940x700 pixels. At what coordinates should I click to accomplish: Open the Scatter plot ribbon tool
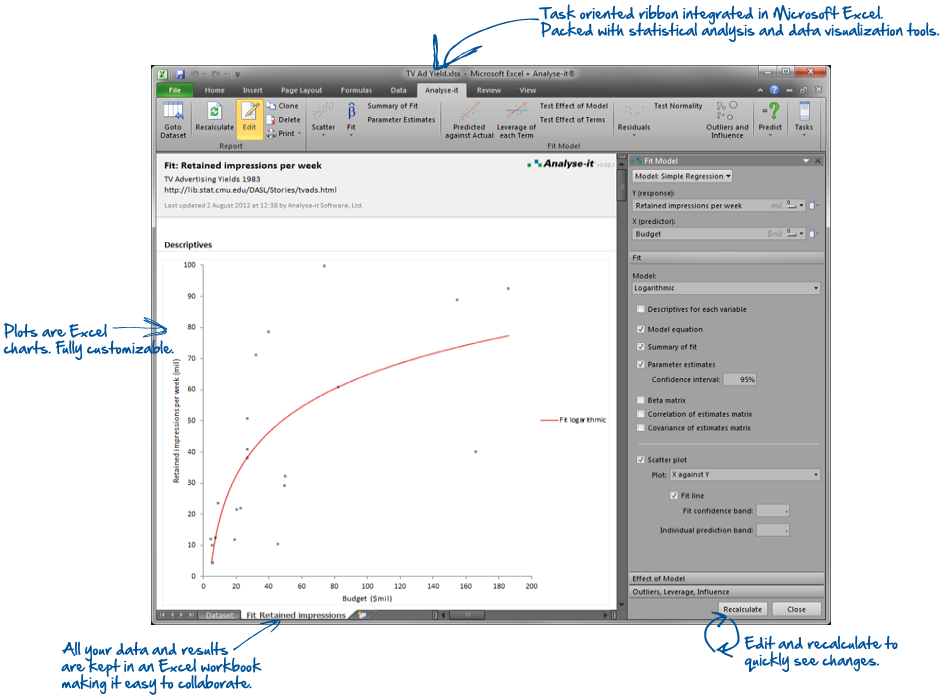tap(323, 118)
